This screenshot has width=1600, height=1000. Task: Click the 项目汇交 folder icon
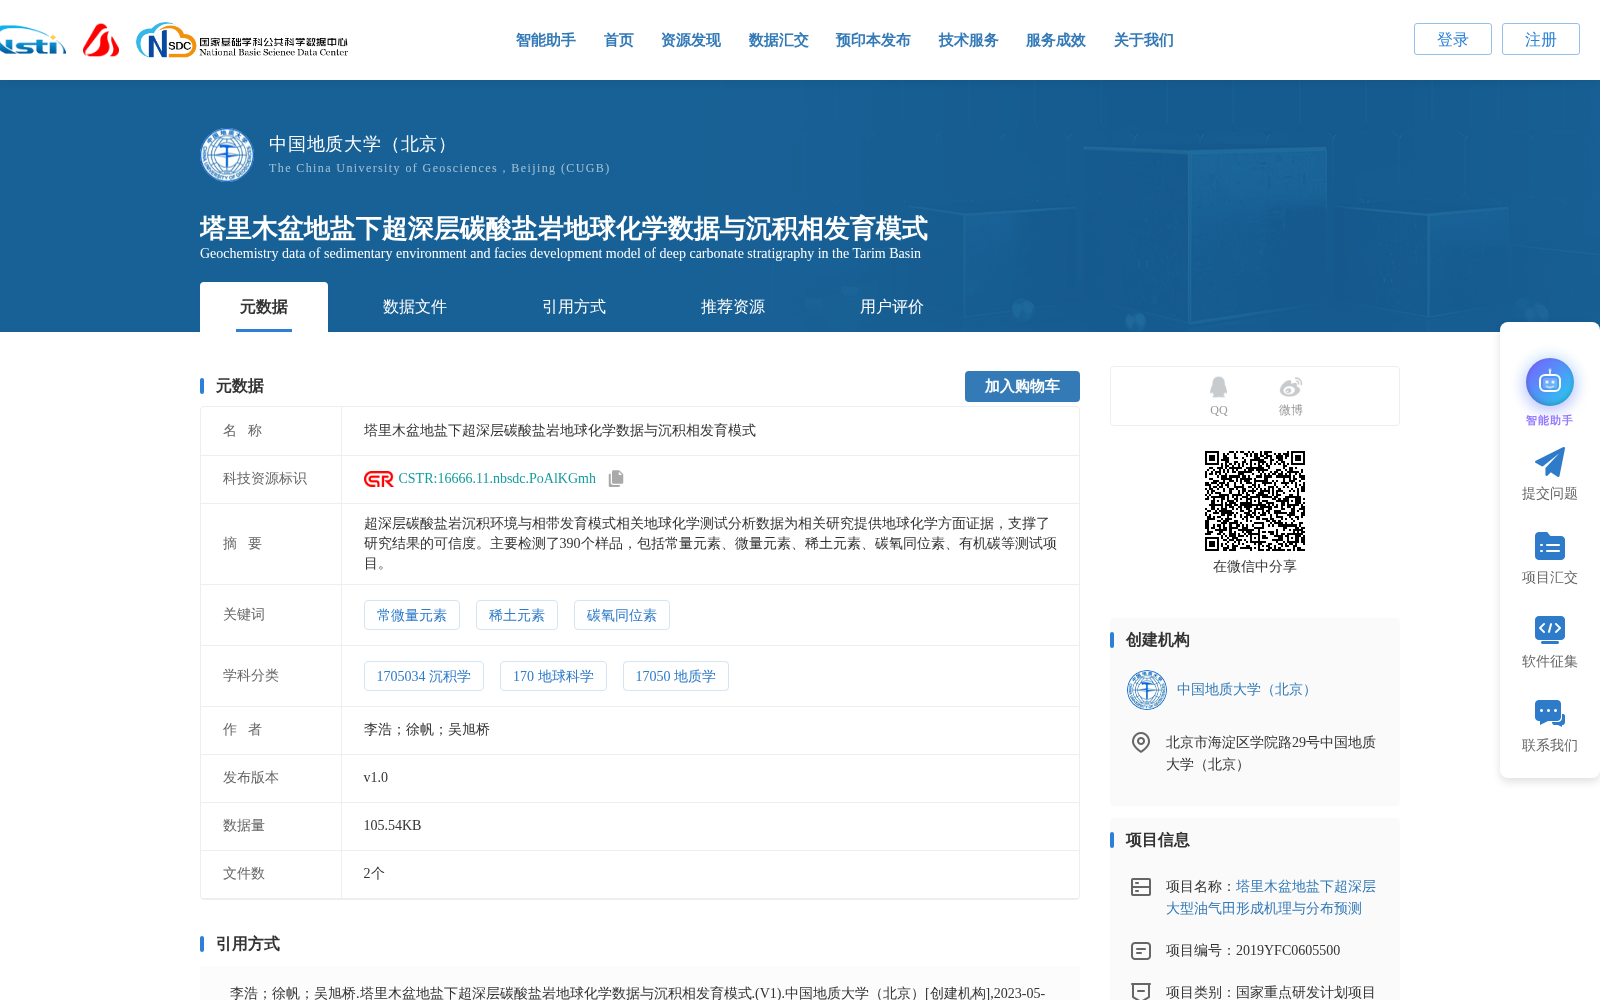coord(1549,546)
